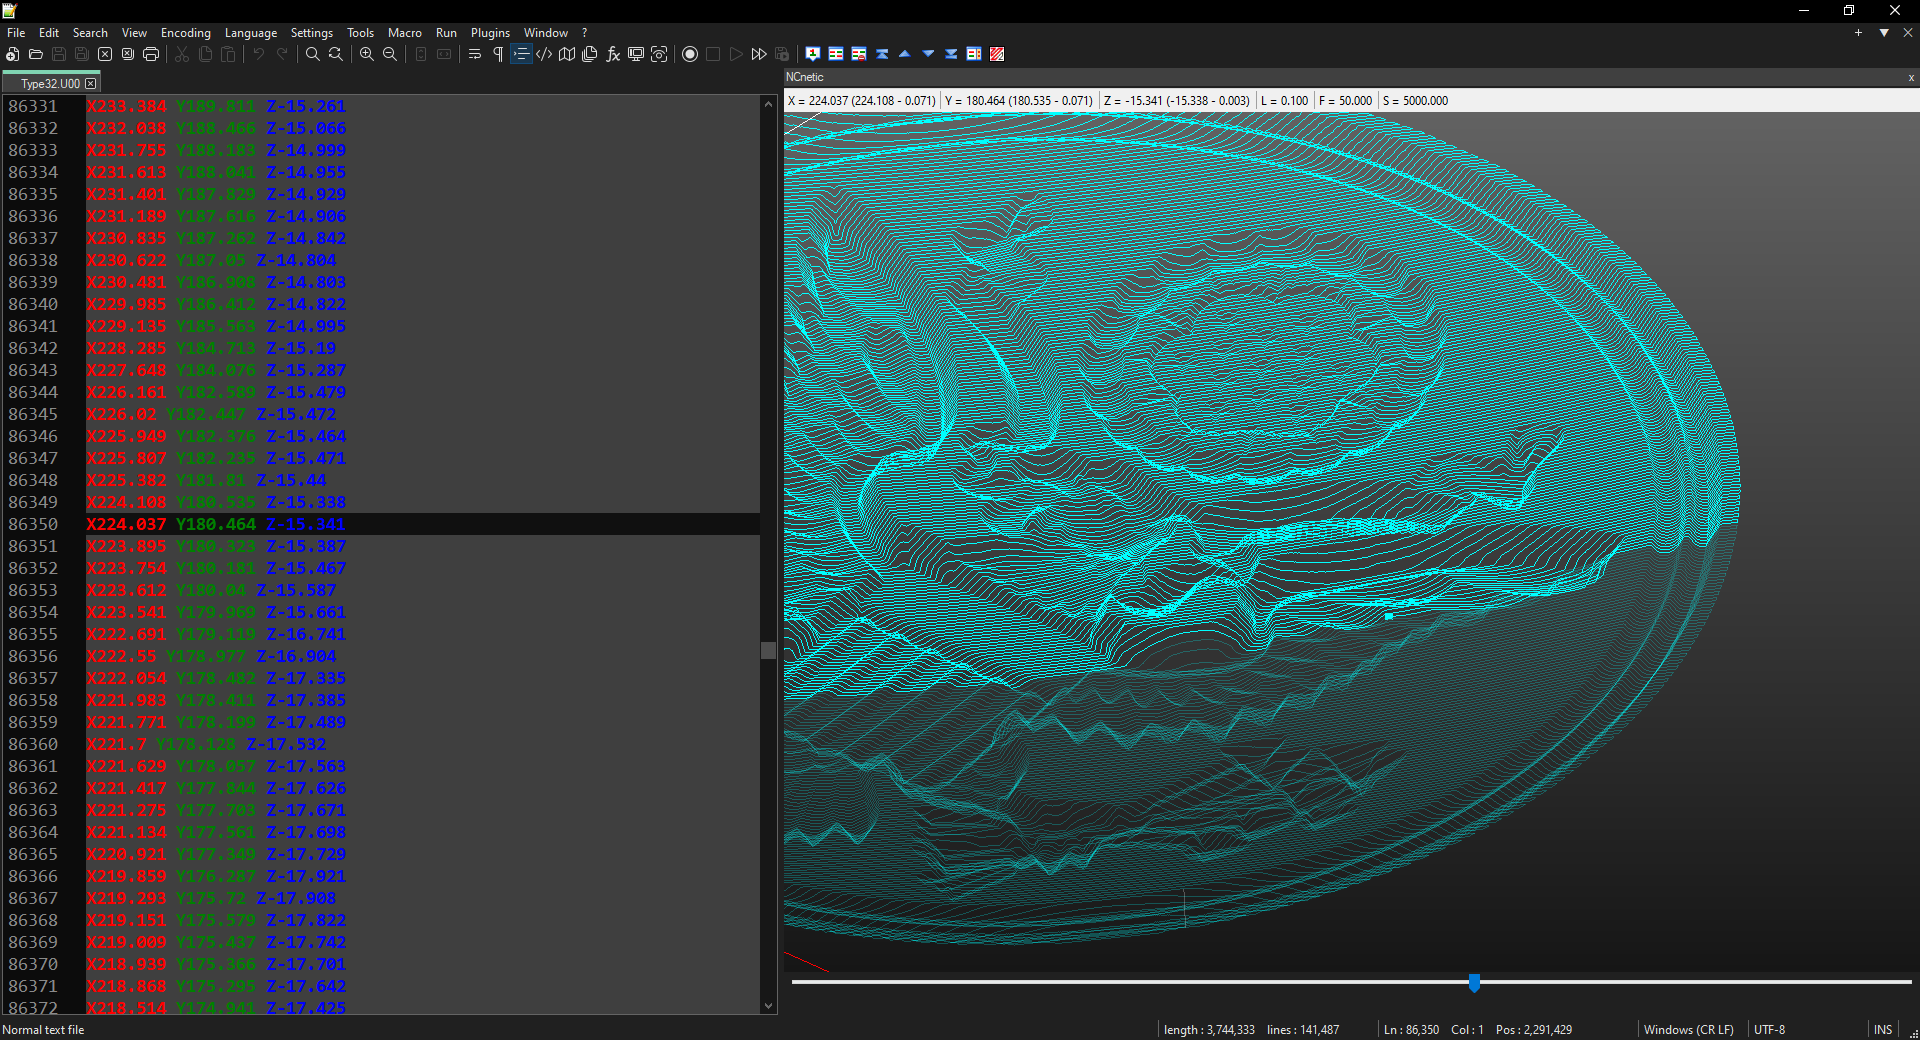
Task: Click the F = 50.000 feed value
Action: pyautogui.click(x=1345, y=101)
